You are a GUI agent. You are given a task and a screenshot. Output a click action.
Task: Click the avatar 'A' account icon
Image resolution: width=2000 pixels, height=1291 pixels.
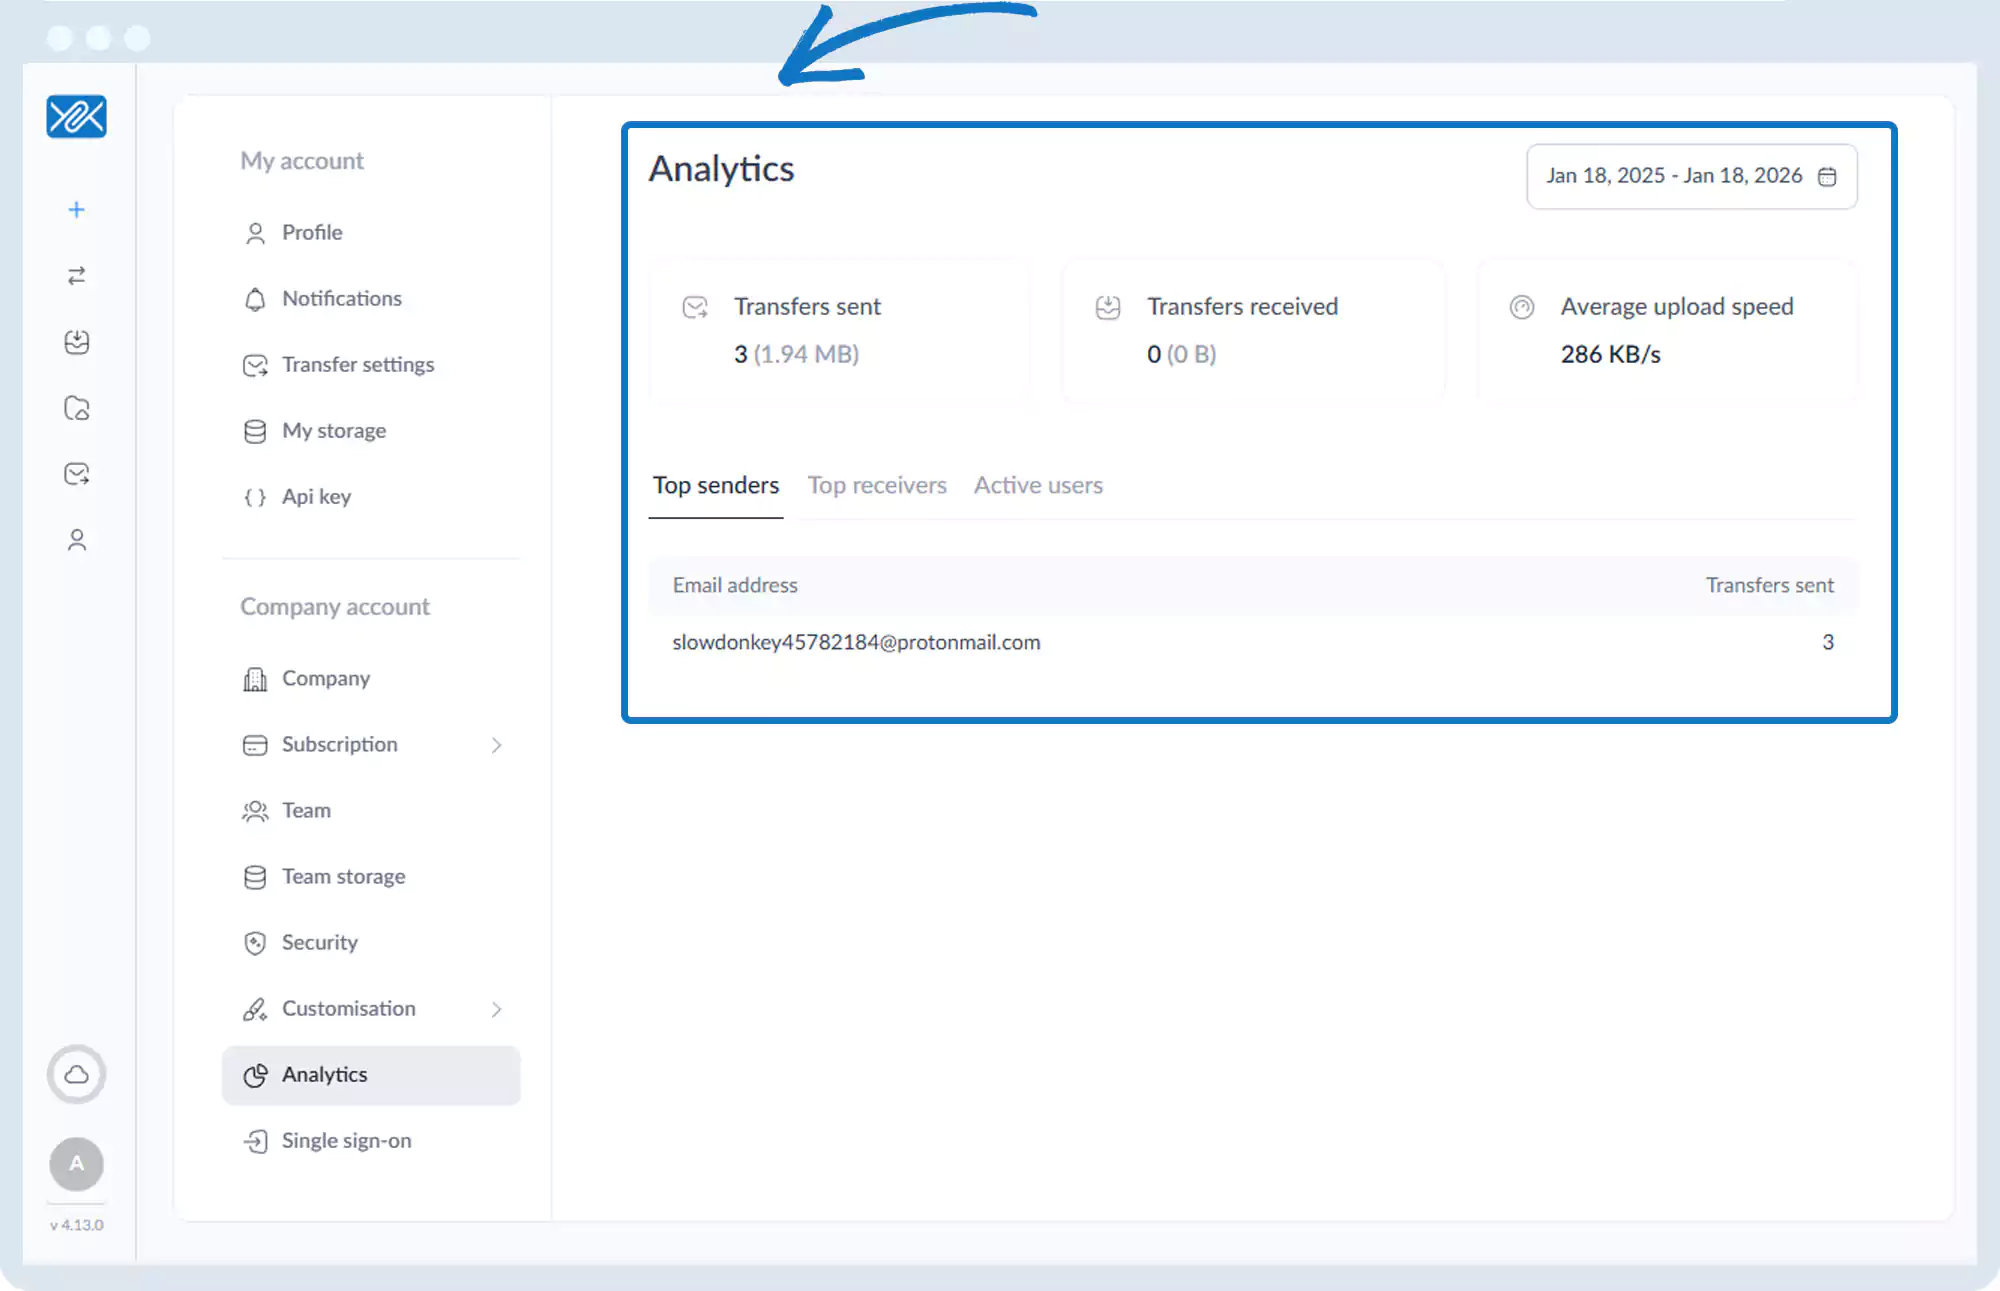pos(76,1164)
